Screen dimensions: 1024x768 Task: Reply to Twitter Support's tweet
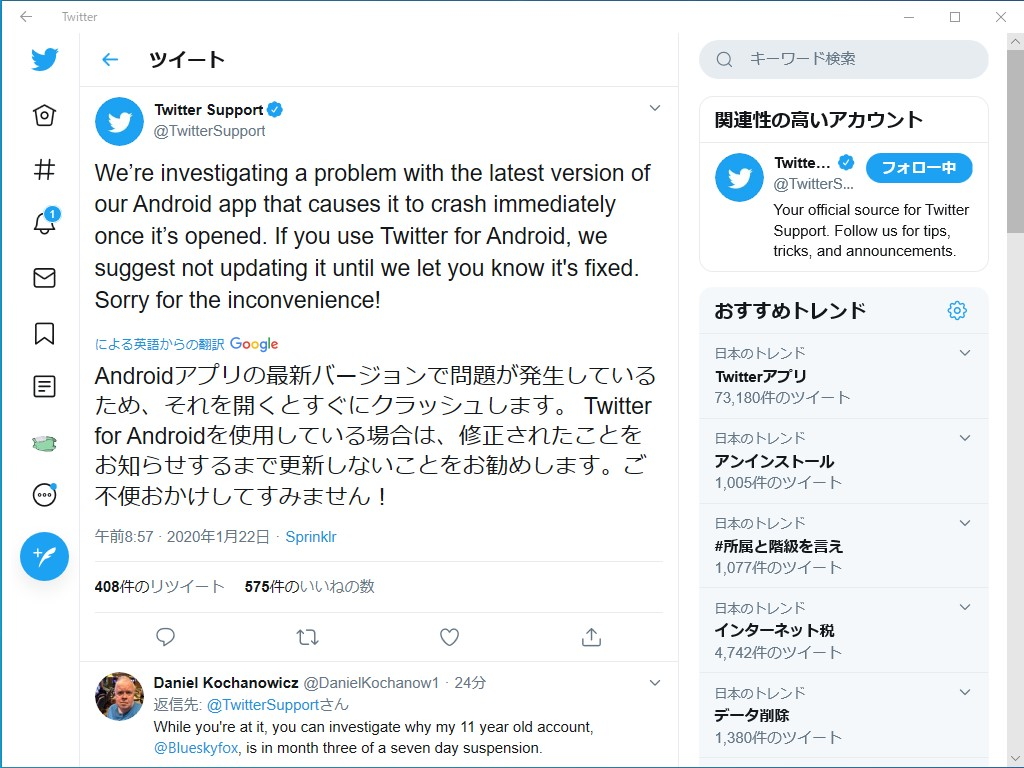coord(165,637)
